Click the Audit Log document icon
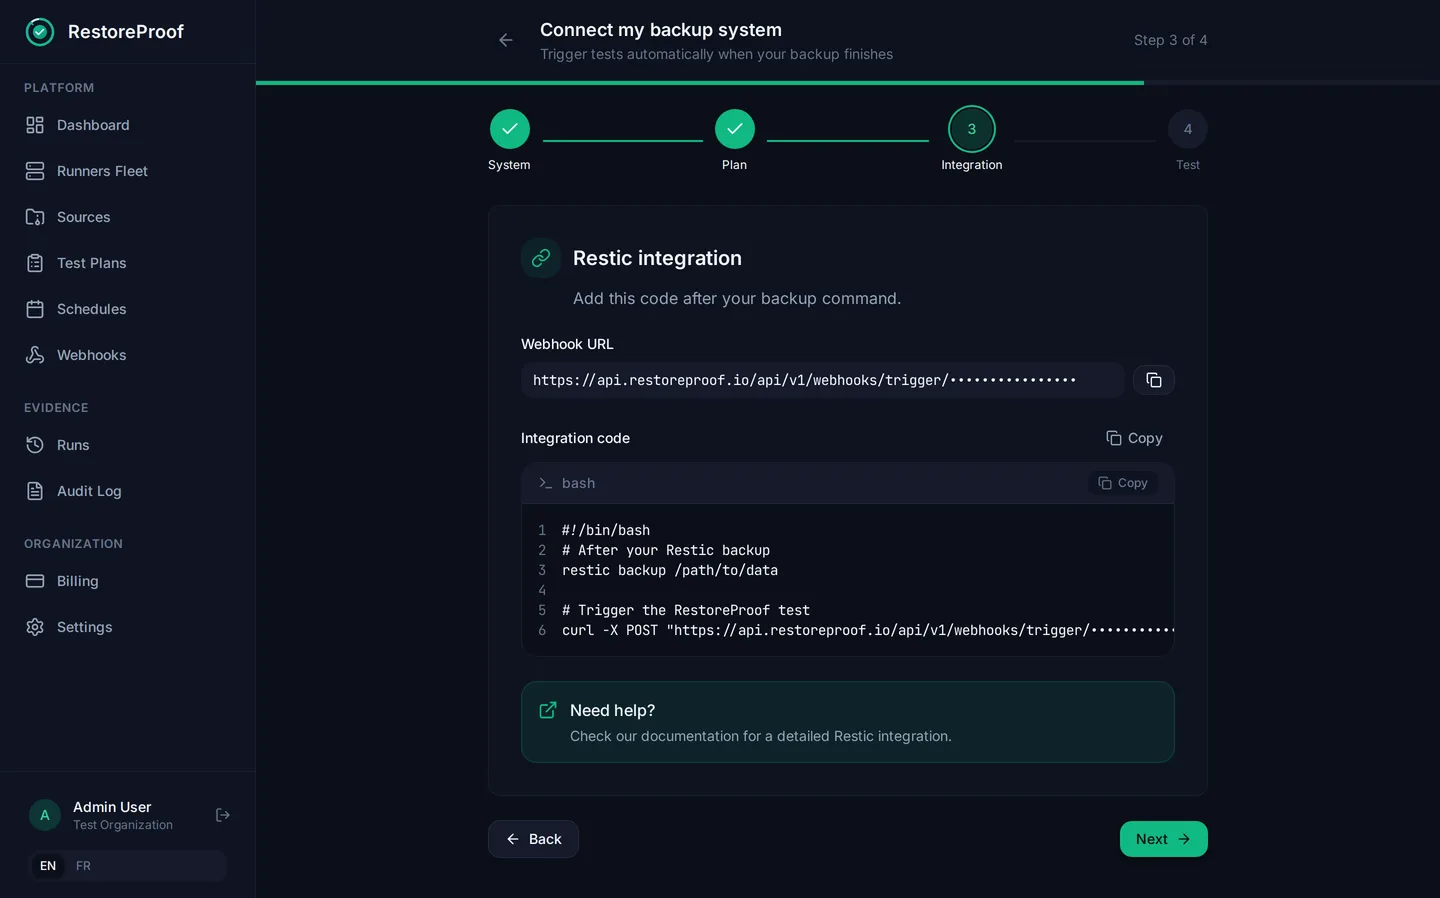This screenshot has height=898, width=1440. tap(35, 491)
